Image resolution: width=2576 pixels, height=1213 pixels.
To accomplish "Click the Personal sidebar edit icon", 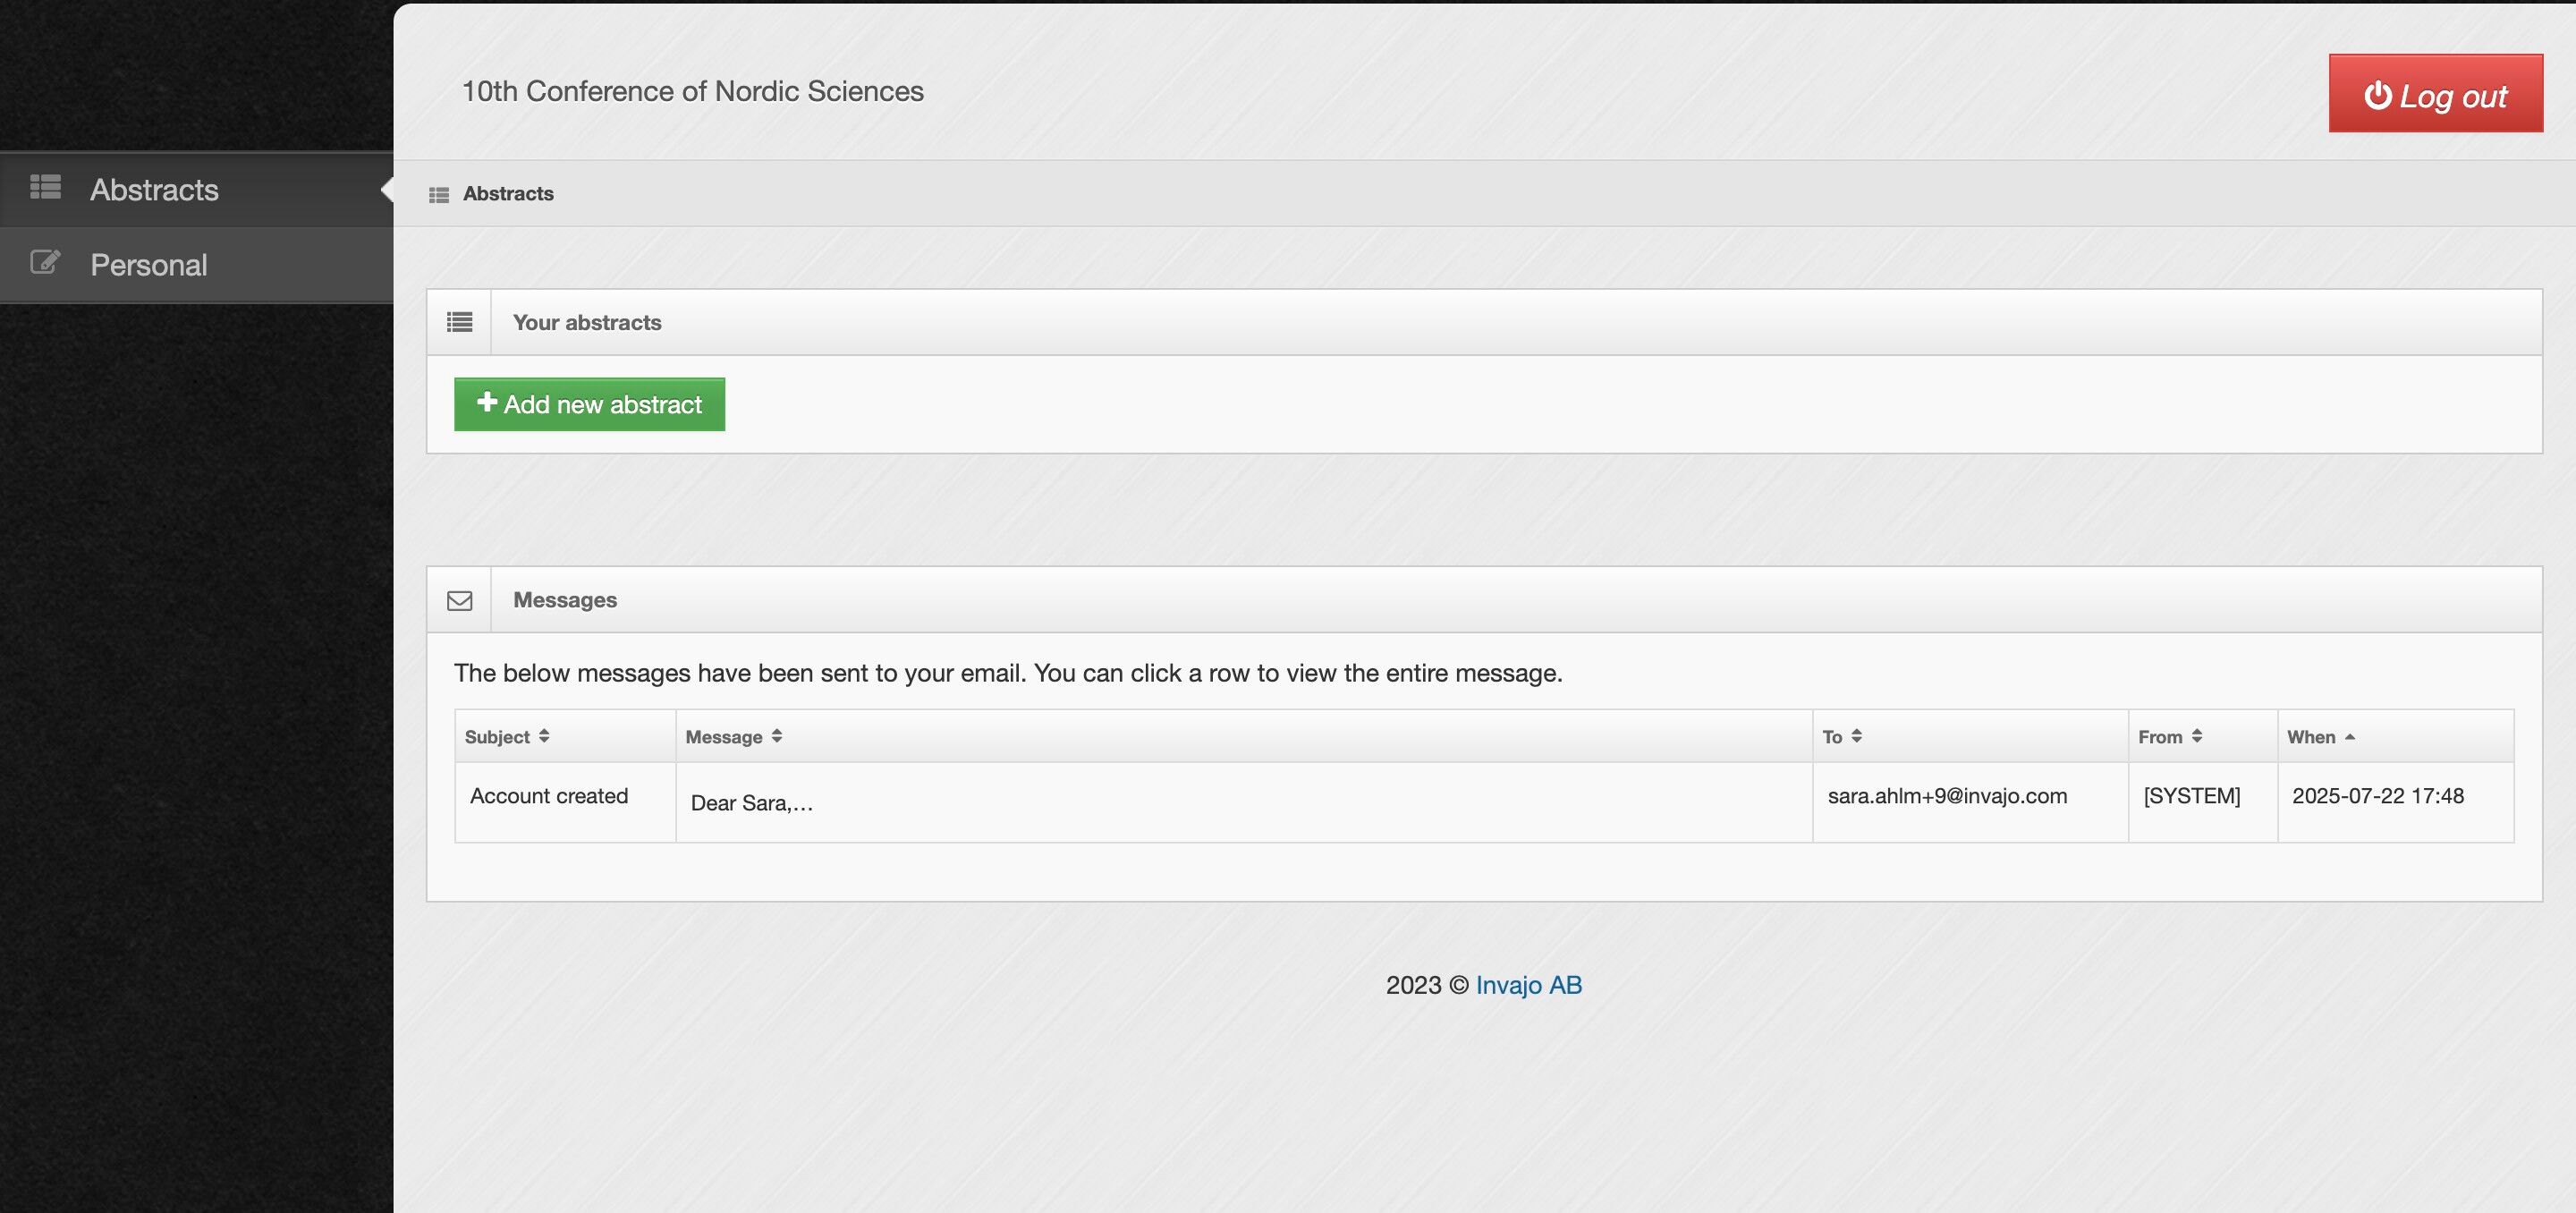I will [x=45, y=262].
